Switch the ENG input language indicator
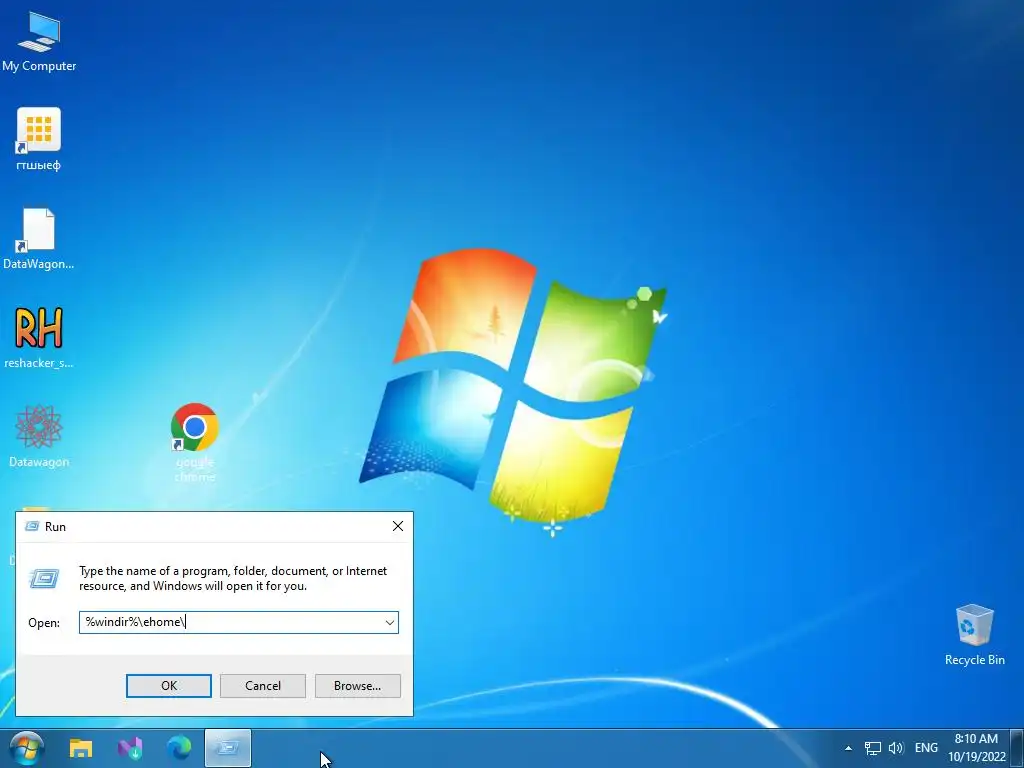This screenshot has width=1024, height=768. coord(926,748)
